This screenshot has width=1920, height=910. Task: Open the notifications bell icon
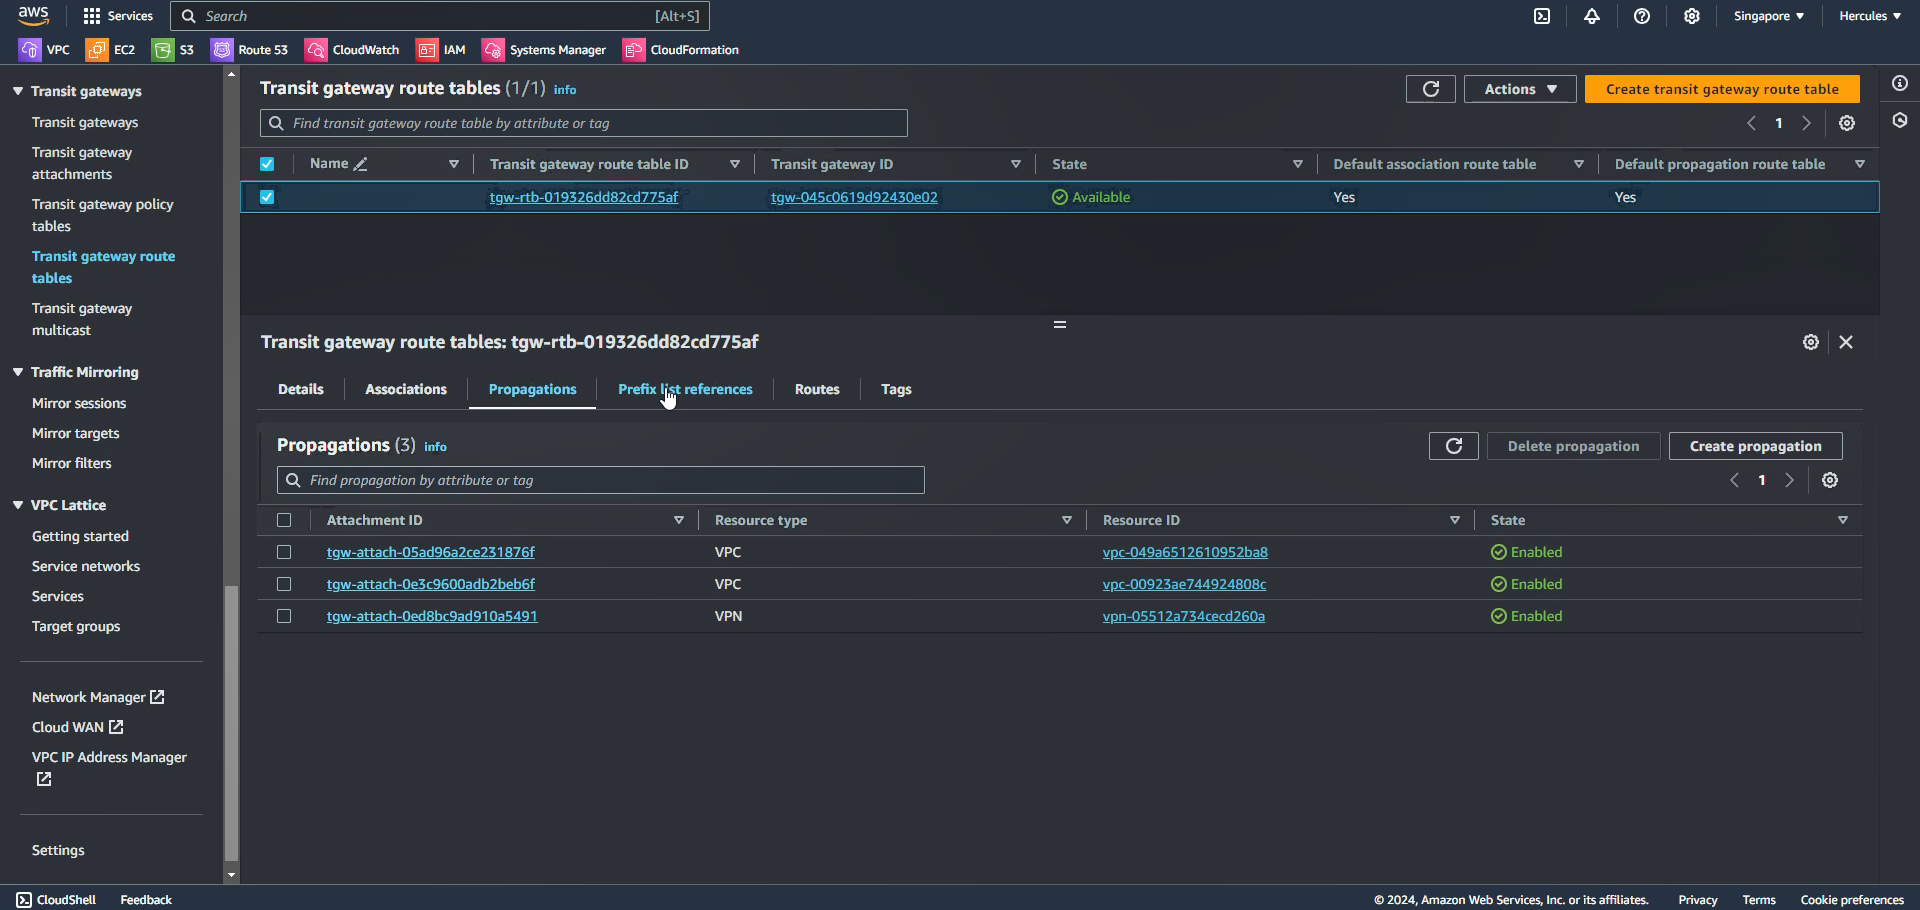(x=1592, y=16)
